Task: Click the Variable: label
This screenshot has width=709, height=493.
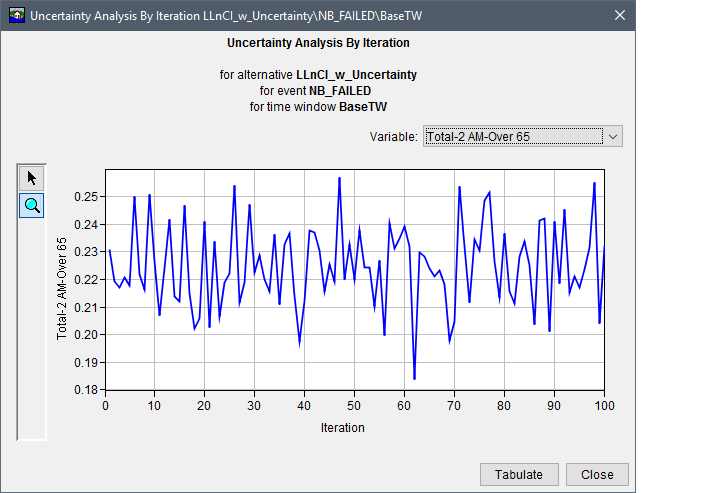Action: pos(393,137)
